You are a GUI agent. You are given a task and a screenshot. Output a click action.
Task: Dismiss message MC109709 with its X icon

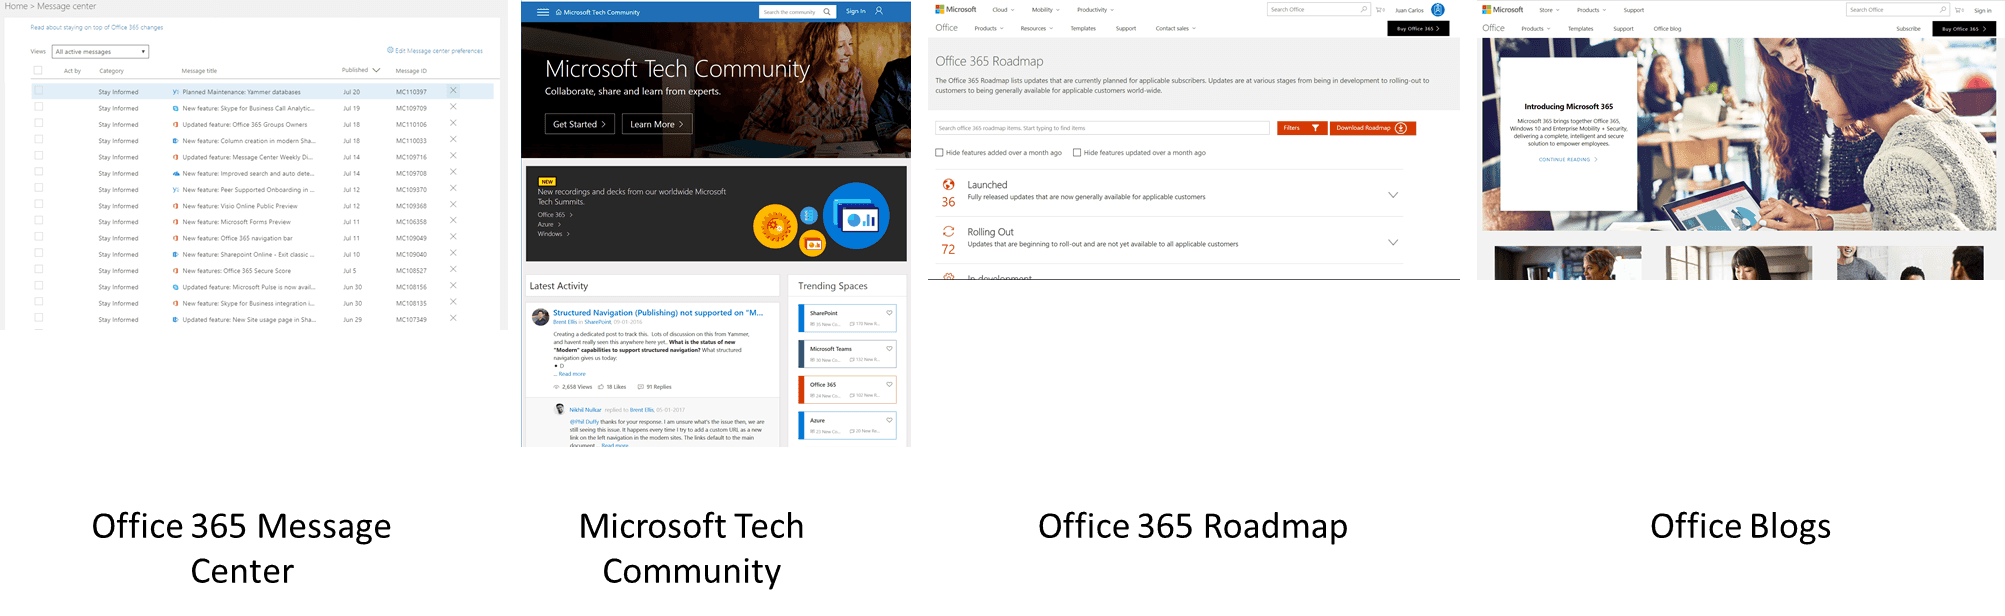pos(453,107)
